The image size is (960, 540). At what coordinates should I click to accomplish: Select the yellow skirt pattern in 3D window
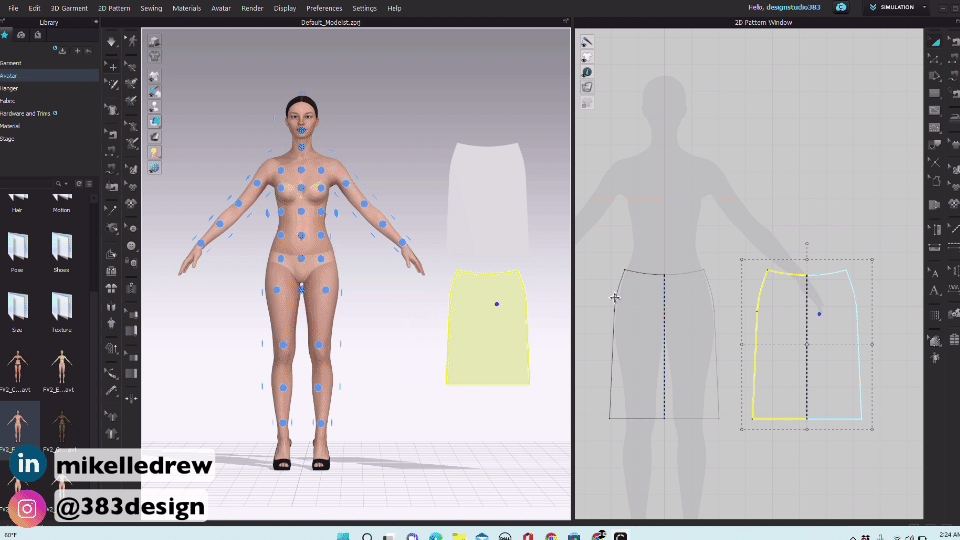(487, 328)
